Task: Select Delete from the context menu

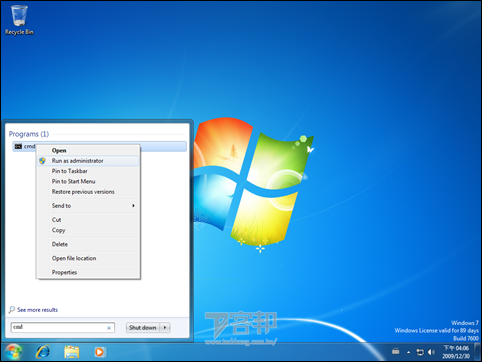Action: [88, 244]
